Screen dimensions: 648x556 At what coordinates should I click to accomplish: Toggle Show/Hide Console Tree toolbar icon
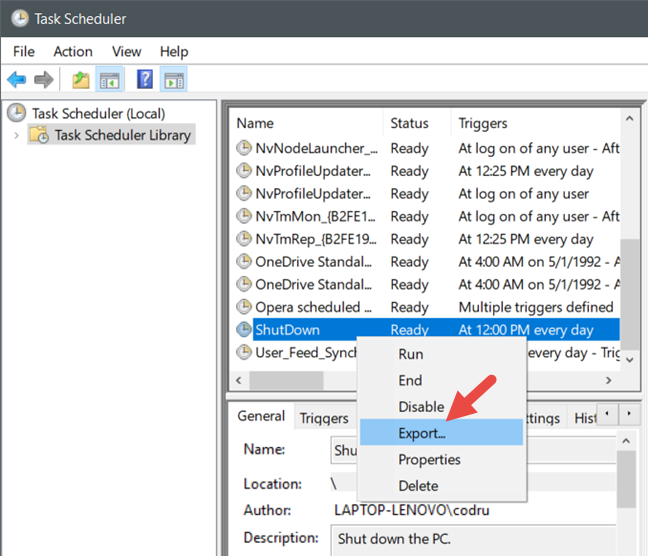(109, 79)
